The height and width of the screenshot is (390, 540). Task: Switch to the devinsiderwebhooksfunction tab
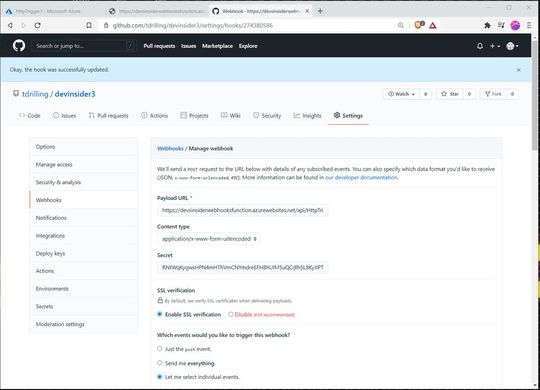[158, 11]
